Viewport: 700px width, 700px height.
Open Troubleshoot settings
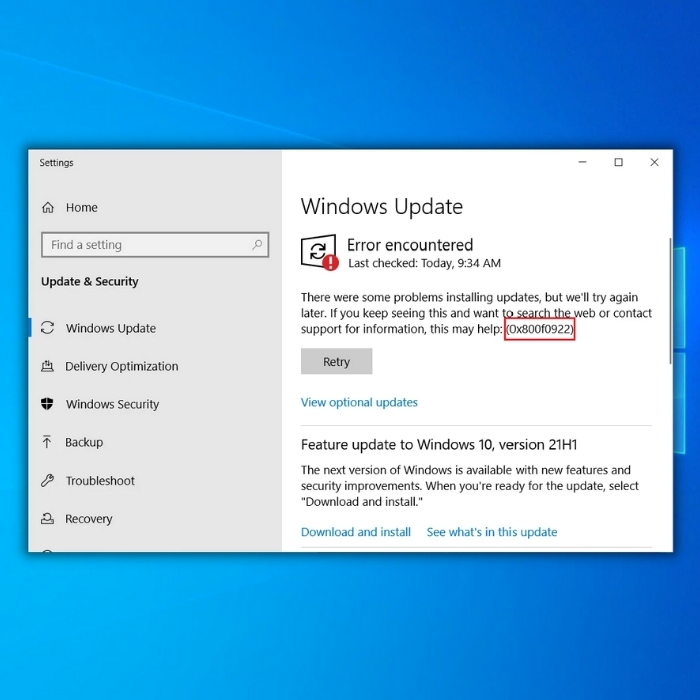click(x=100, y=480)
